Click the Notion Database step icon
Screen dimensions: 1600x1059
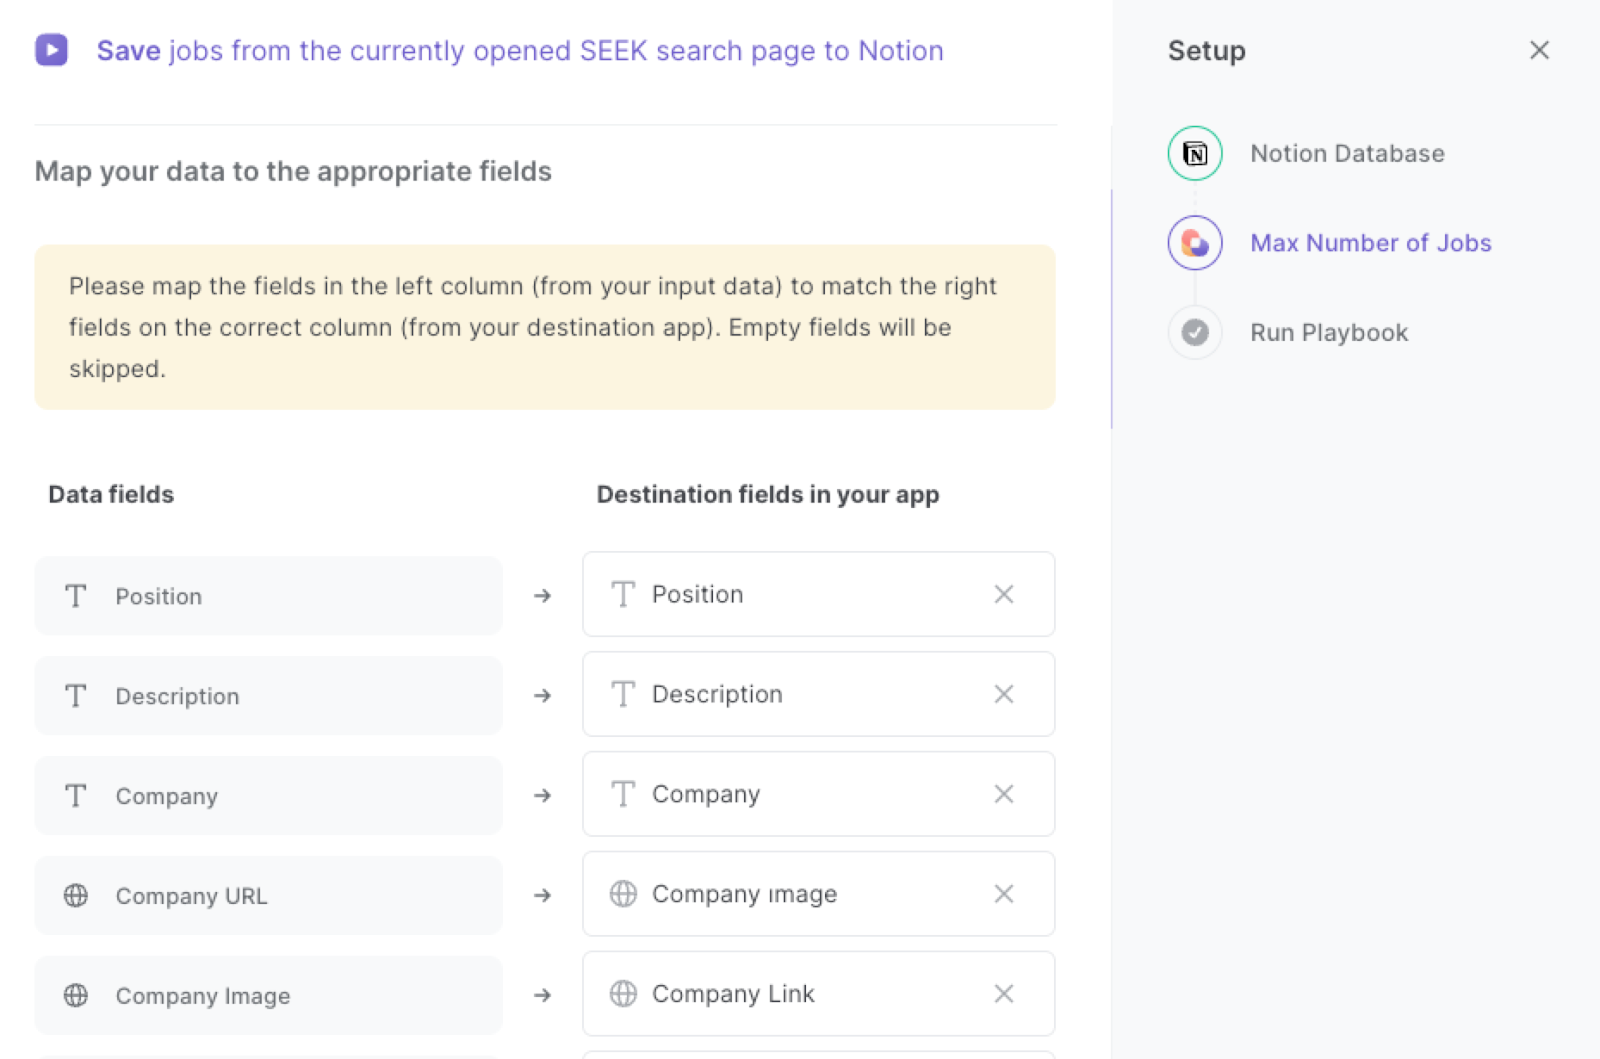pos(1195,153)
